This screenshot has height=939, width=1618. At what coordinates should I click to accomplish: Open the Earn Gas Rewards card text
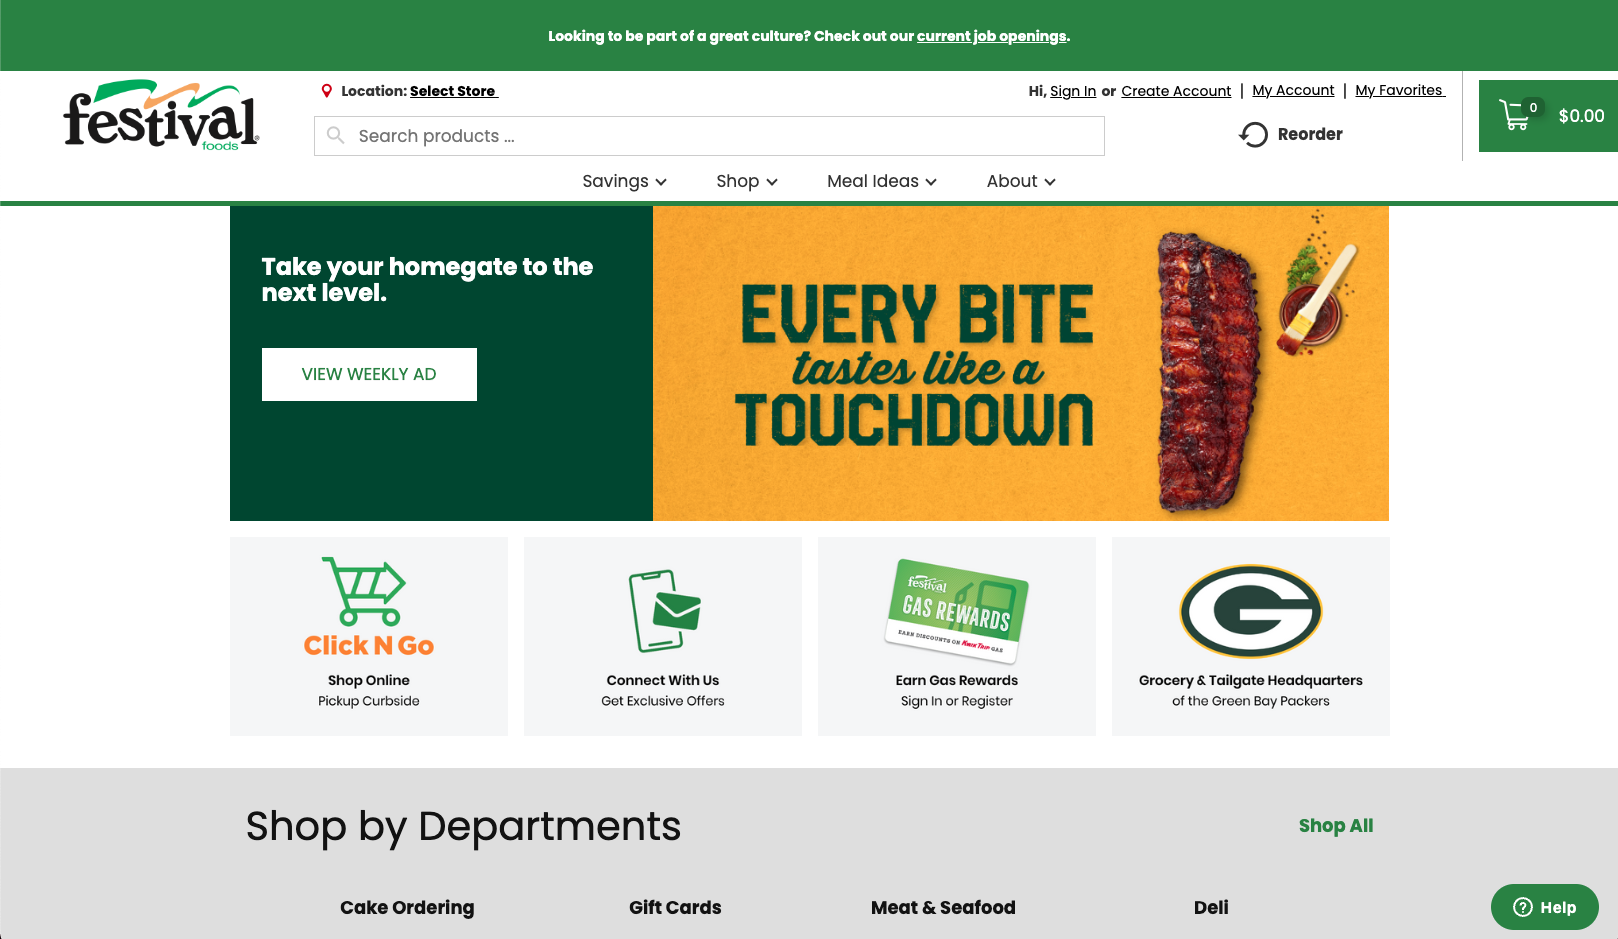[x=957, y=690]
